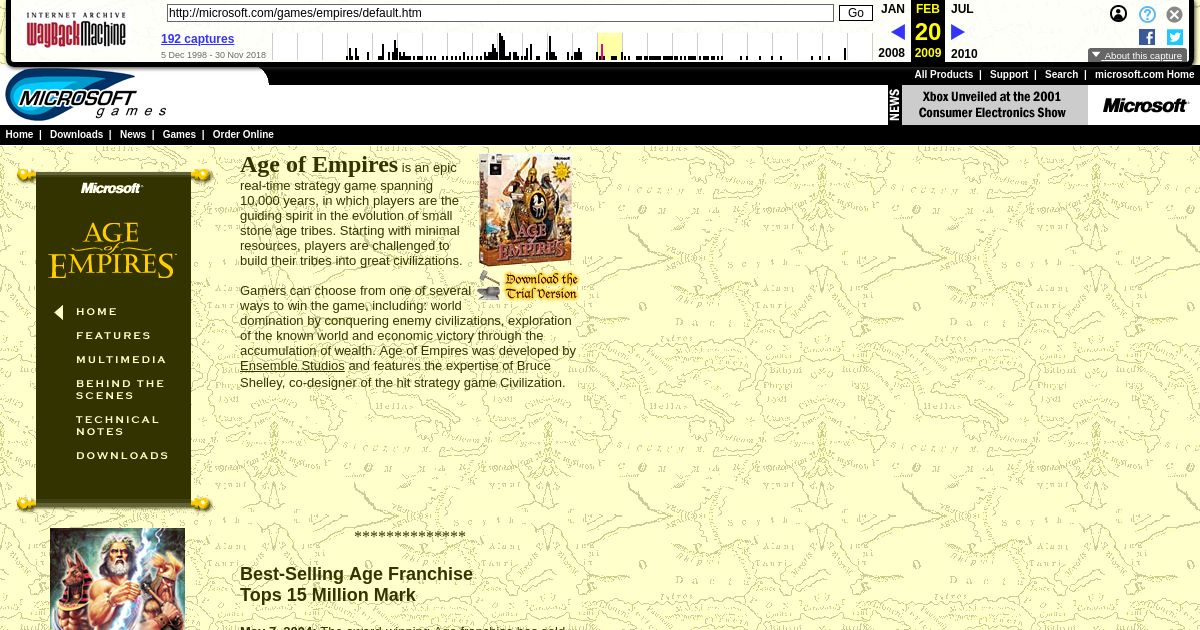Follow the Ensemble Studios link
1200x630 pixels.
(x=292, y=366)
